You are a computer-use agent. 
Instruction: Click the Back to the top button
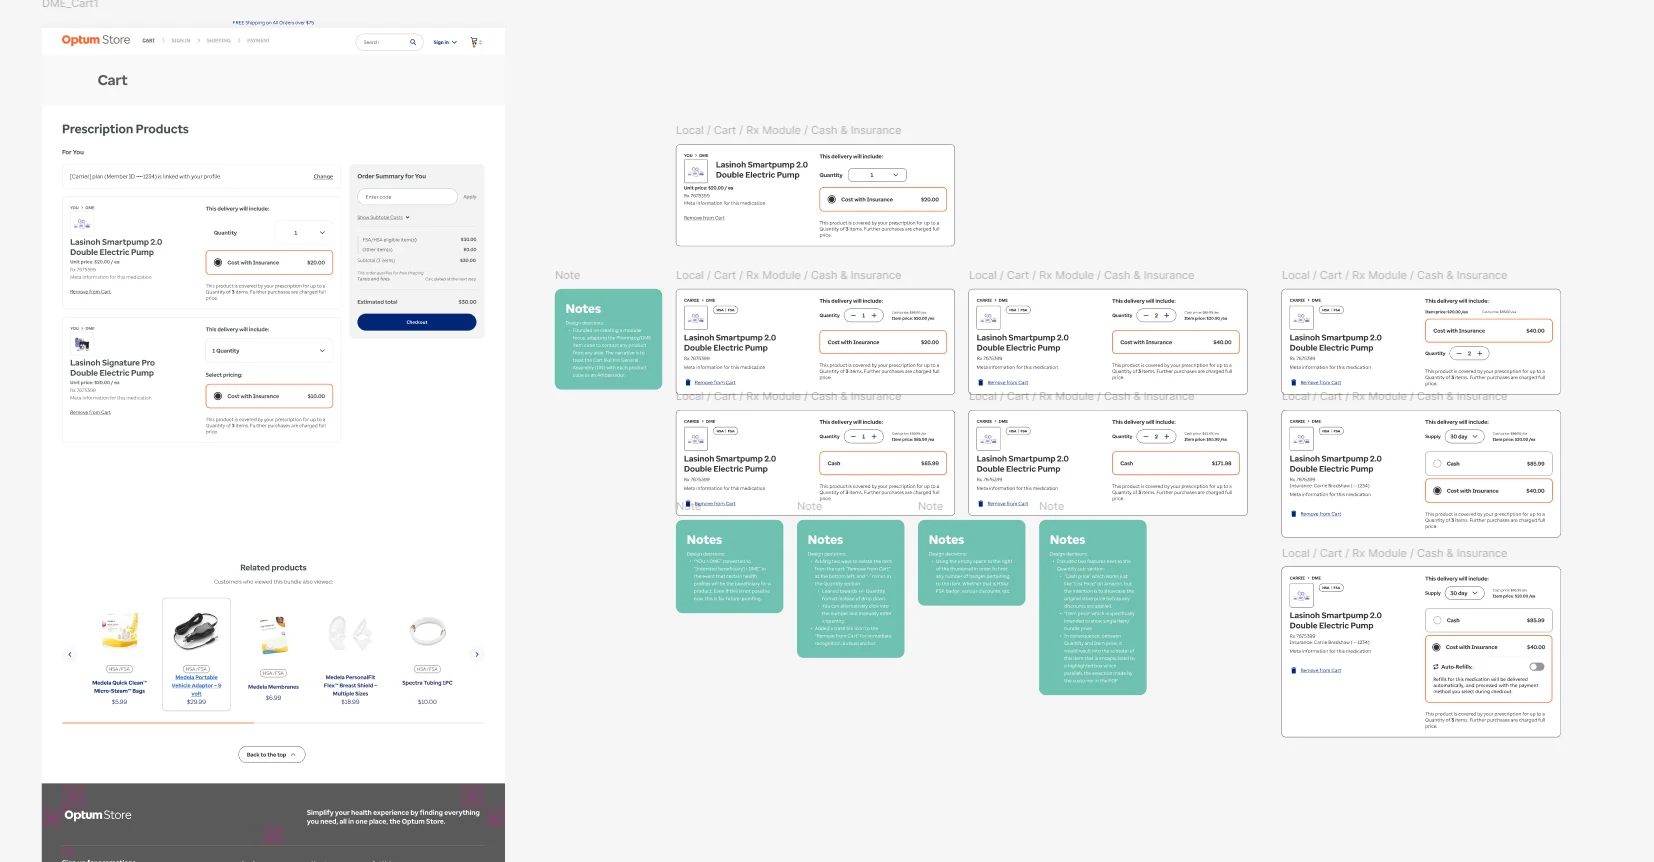271,755
